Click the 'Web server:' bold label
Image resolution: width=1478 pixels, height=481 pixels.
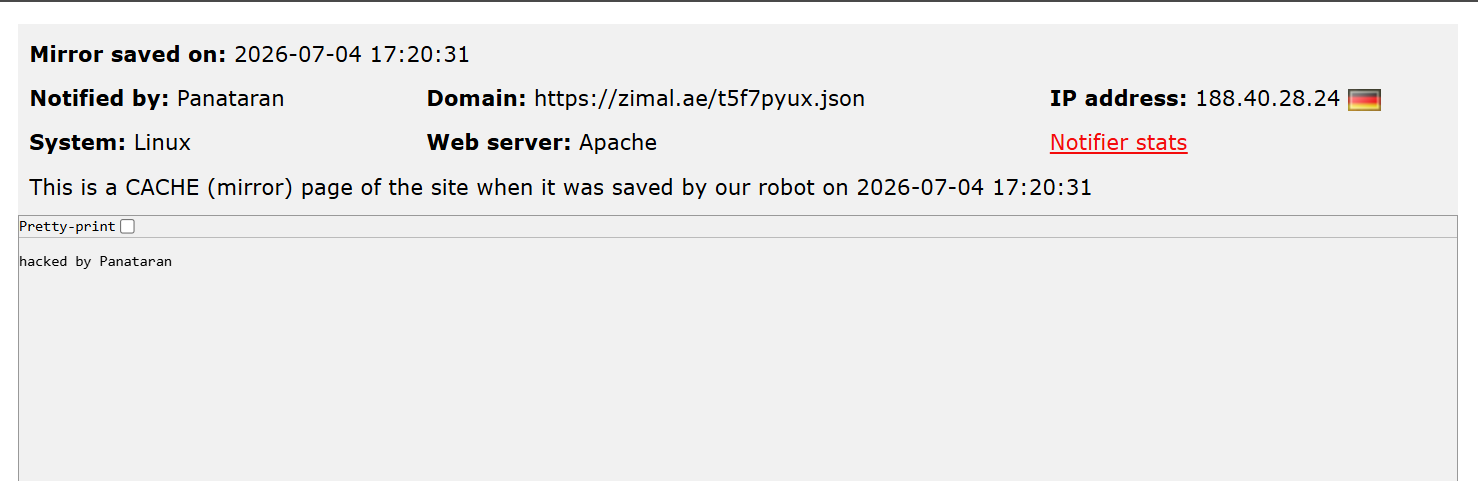500,143
